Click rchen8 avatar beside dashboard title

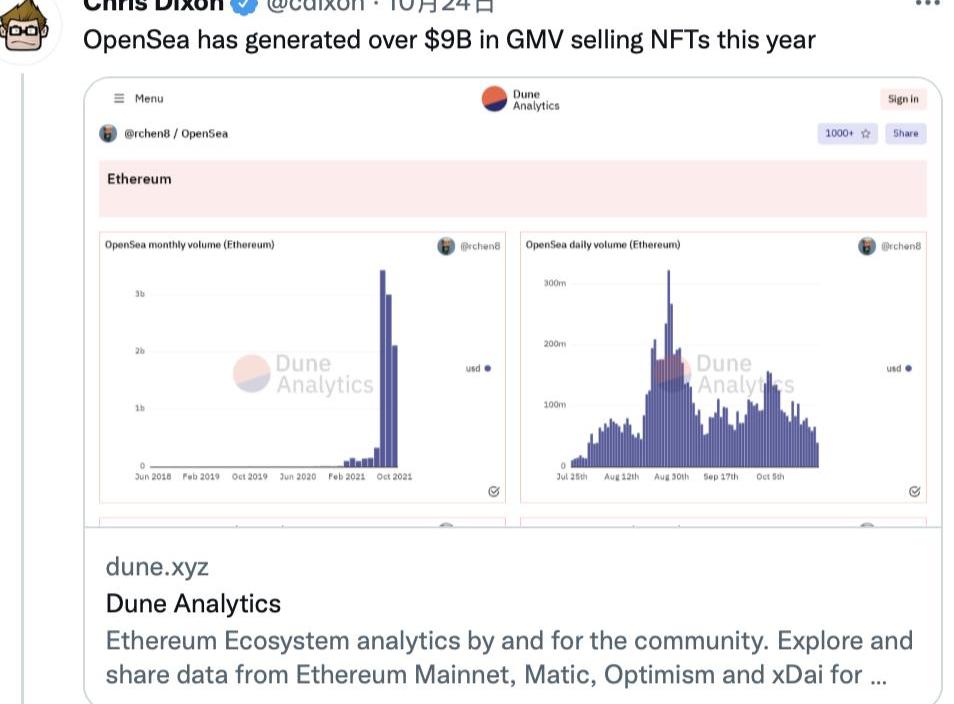coord(107,133)
